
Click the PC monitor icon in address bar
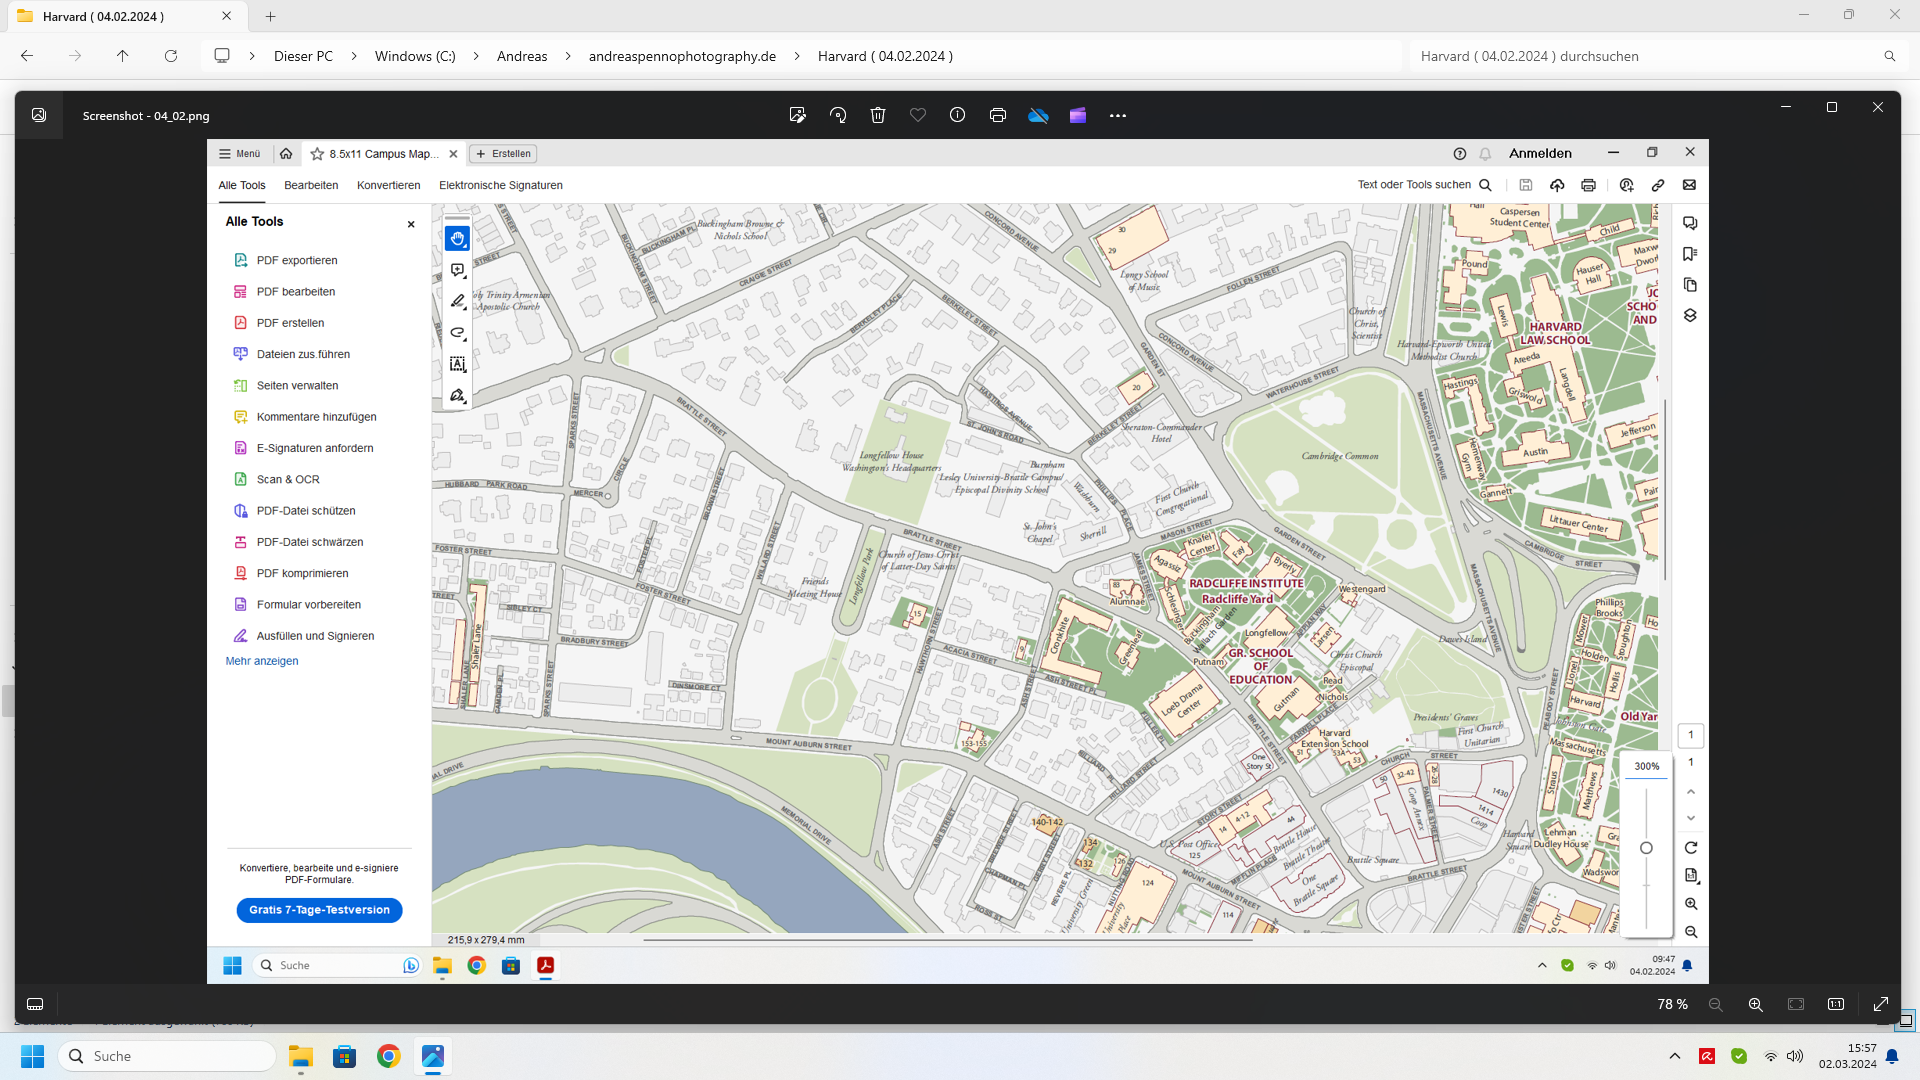[x=222, y=56]
